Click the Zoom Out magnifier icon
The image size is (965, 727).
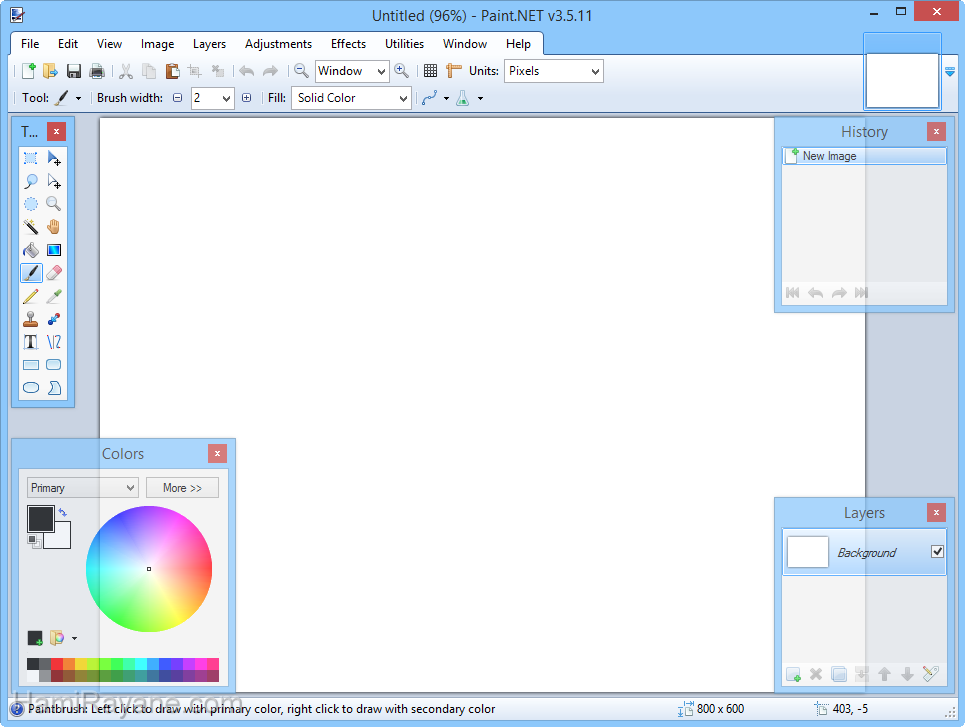pyautogui.click(x=301, y=71)
